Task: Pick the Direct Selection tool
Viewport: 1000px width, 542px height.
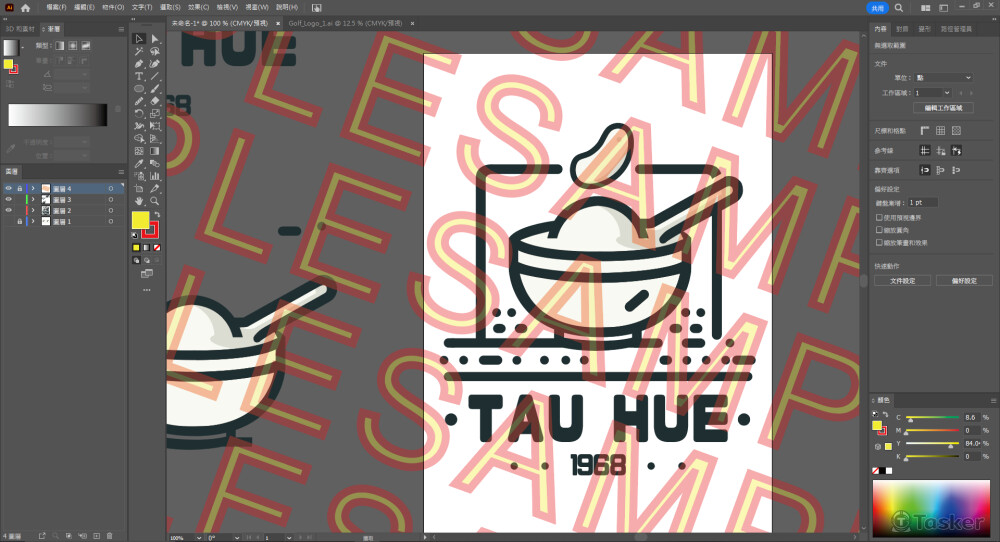Action: [x=155, y=39]
